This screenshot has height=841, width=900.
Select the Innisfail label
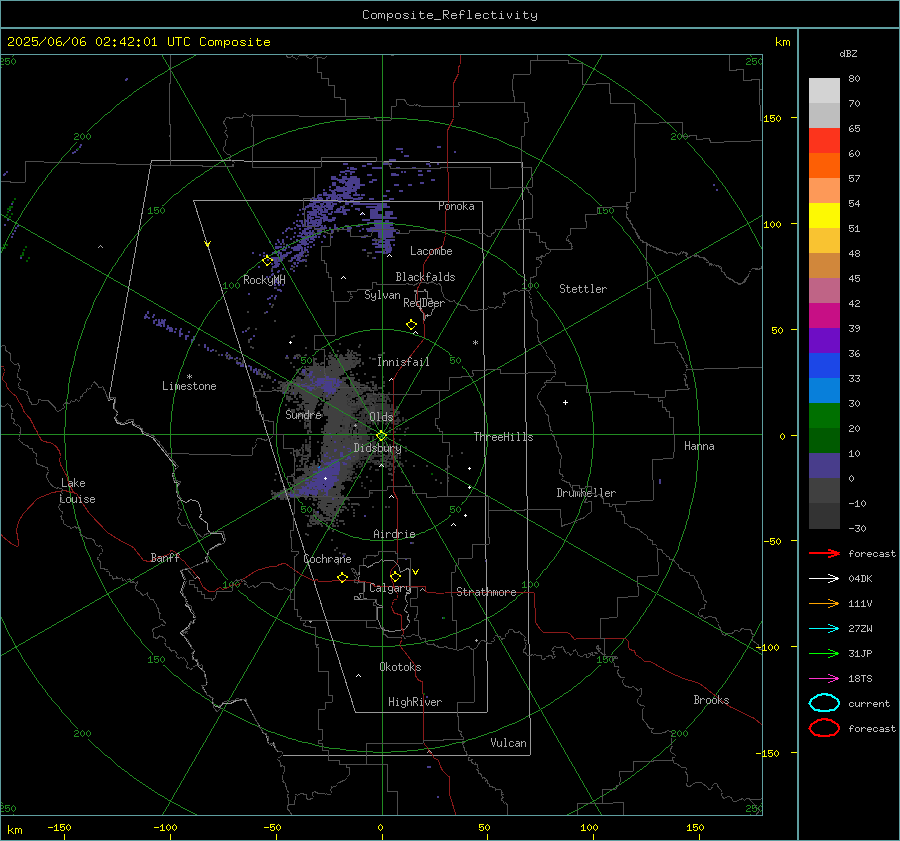(x=404, y=362)
